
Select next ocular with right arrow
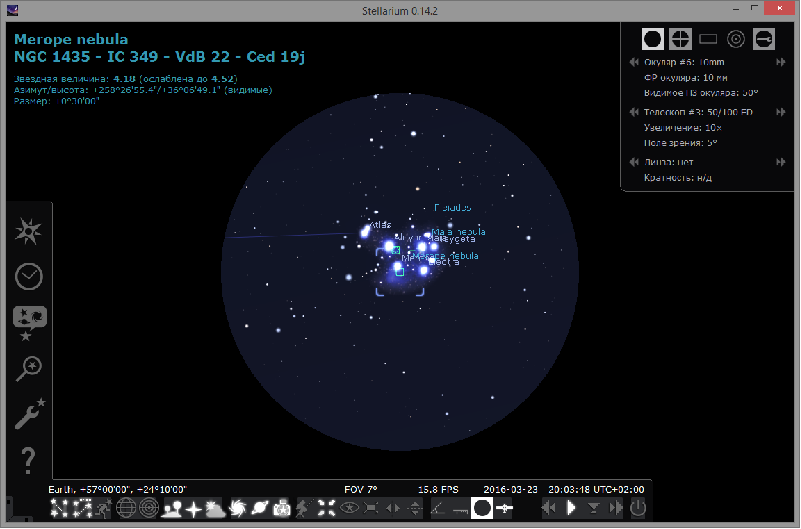click(780, 61)
